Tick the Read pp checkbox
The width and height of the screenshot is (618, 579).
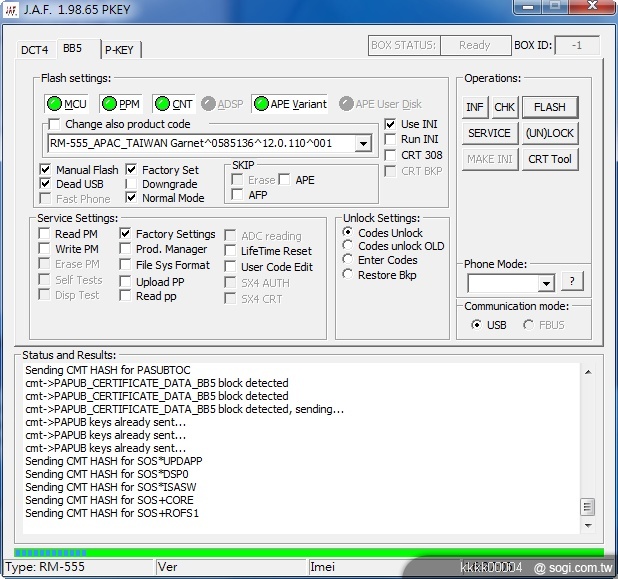point(125,296)
